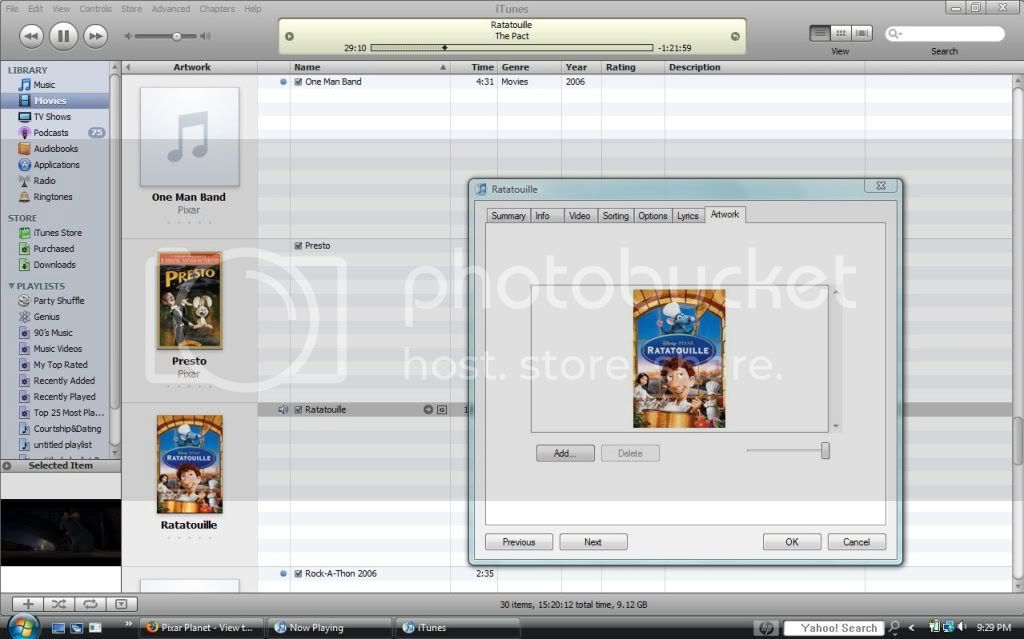This screenshot has width=1024, height=639.
Task: Switch to Cover Flow view icon
Action: click(862, 33)
